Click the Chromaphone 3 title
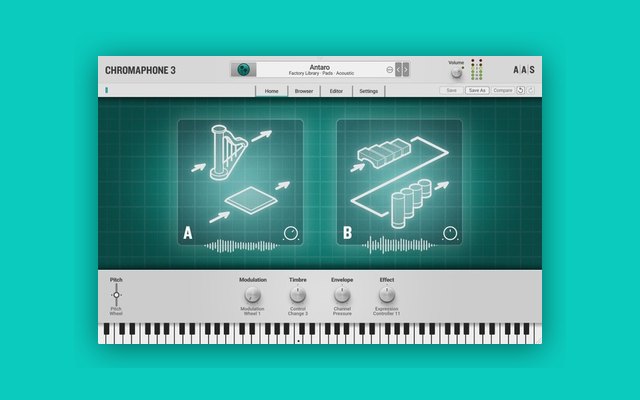 [x=140, y=70]
